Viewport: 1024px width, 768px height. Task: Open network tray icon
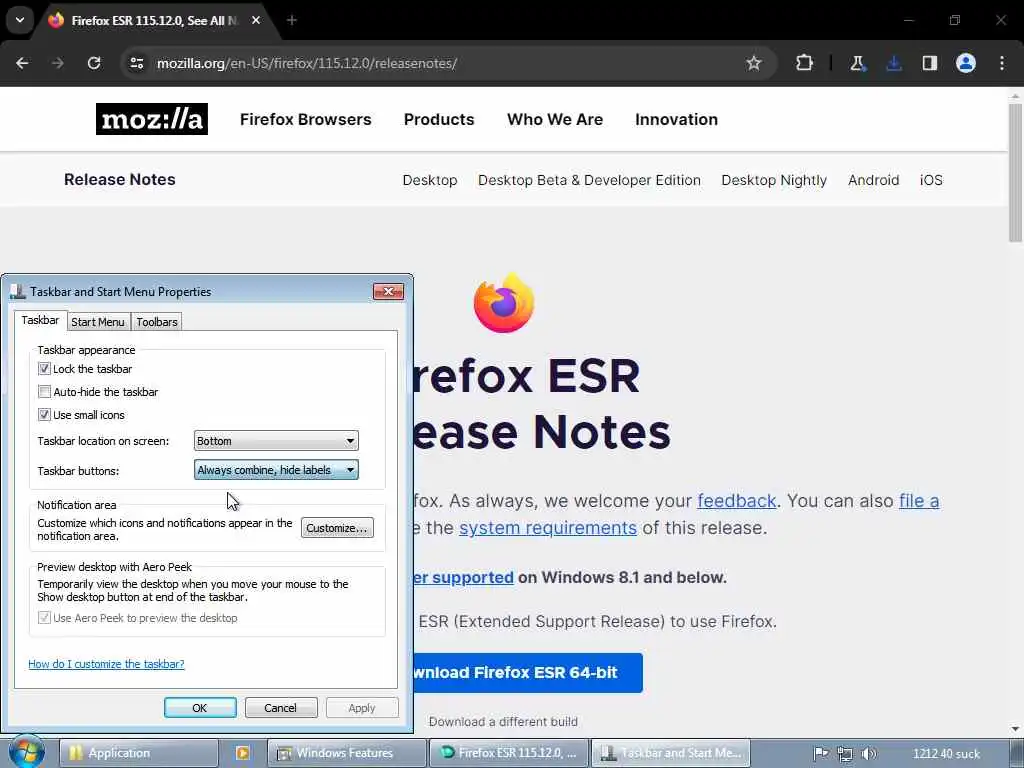coord(844,754)
